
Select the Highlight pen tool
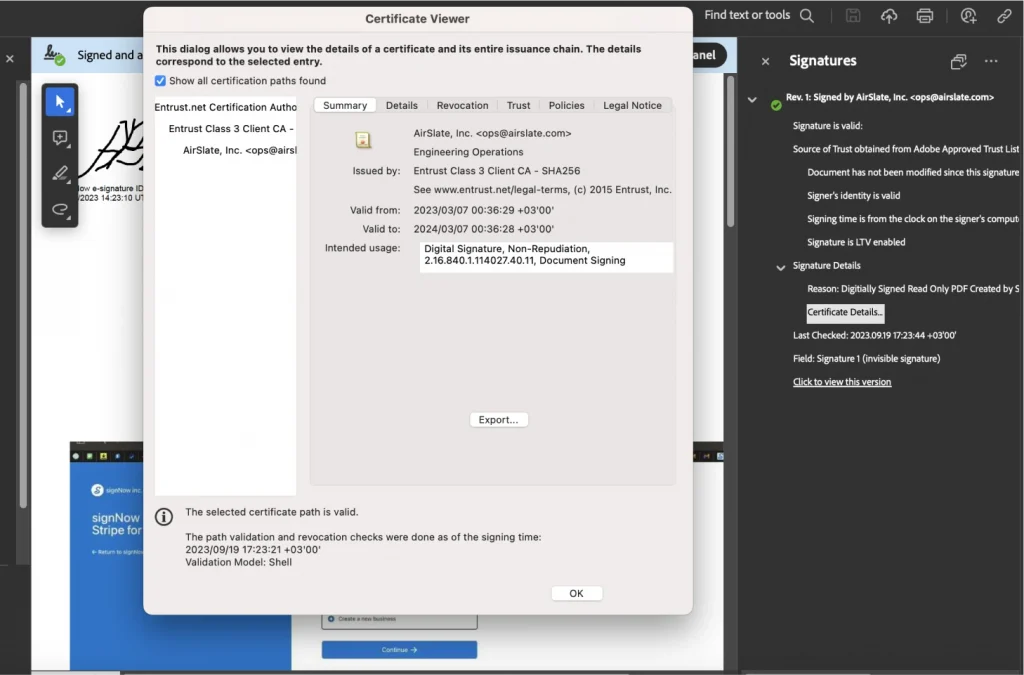60,174
